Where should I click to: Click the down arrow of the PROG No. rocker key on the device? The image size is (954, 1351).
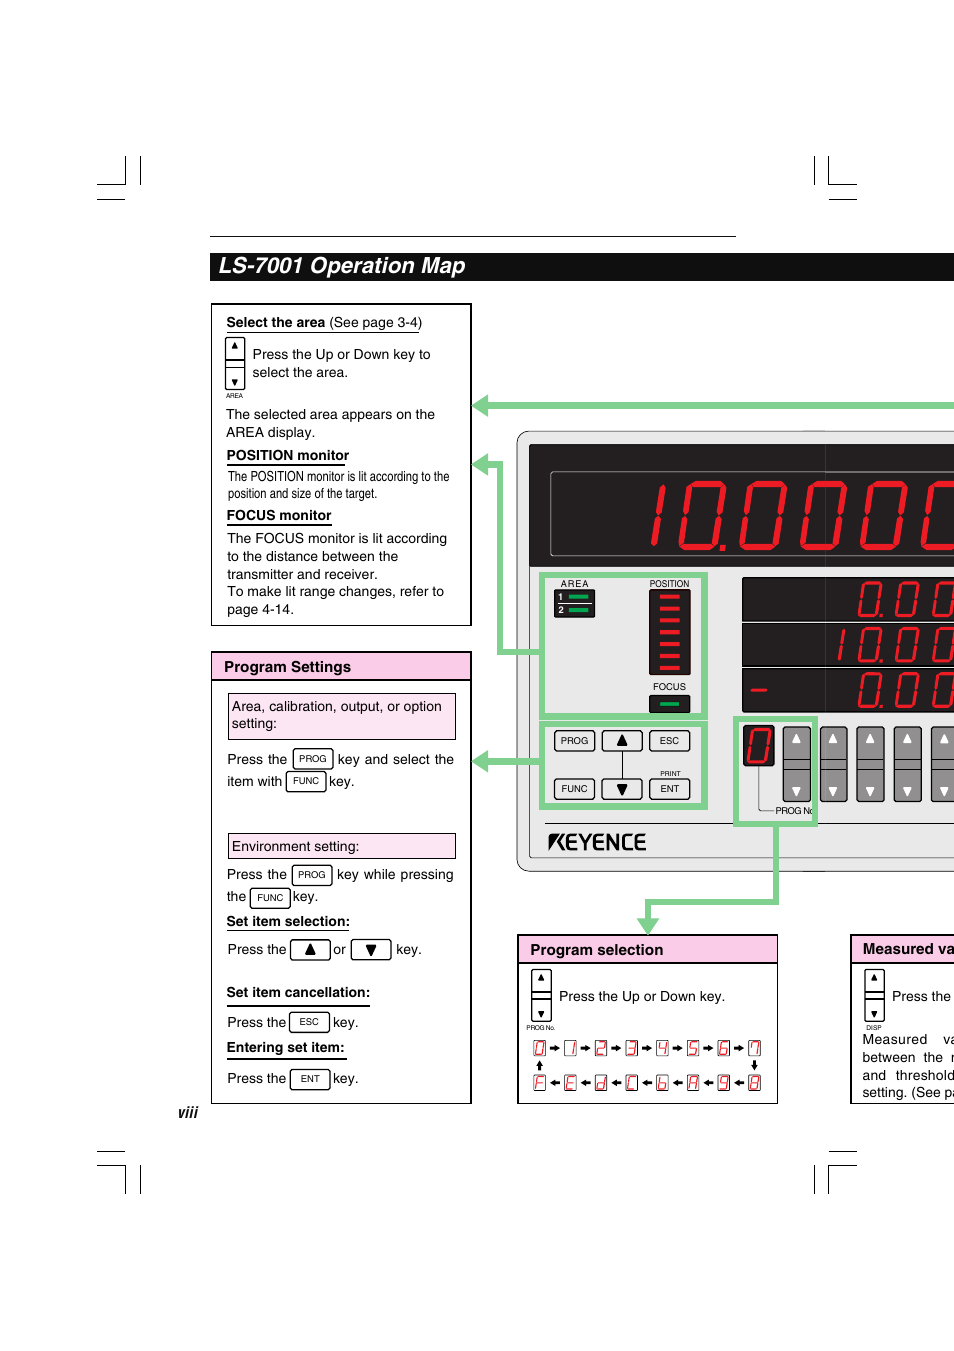pyautogui.click(x=796, y=790)
